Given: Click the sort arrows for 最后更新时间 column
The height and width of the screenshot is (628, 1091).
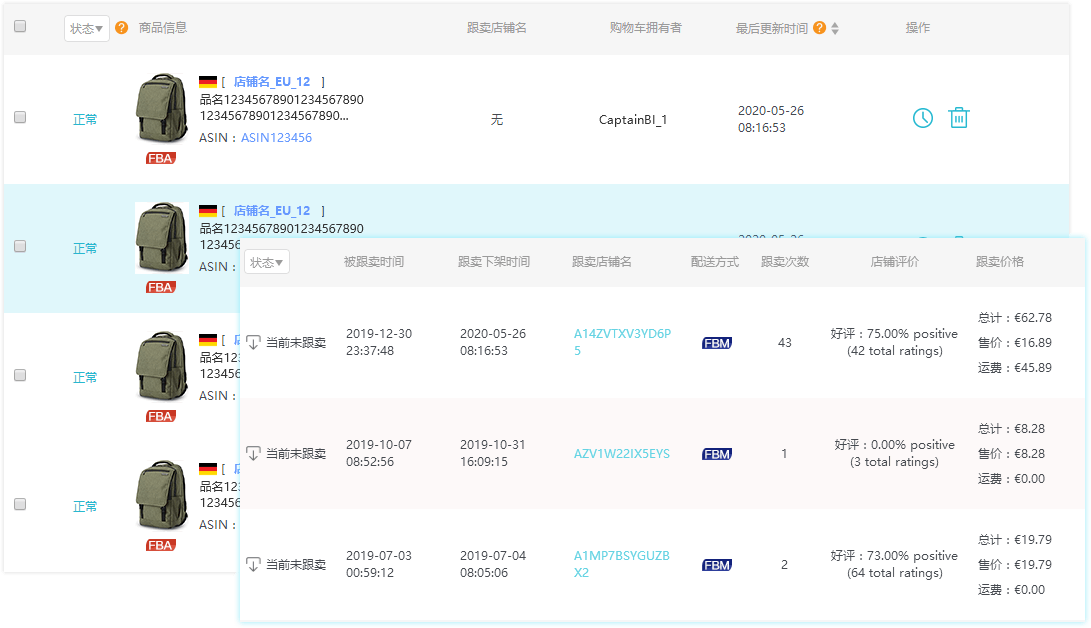Looking at the screenshot, I should click(835, 29).
